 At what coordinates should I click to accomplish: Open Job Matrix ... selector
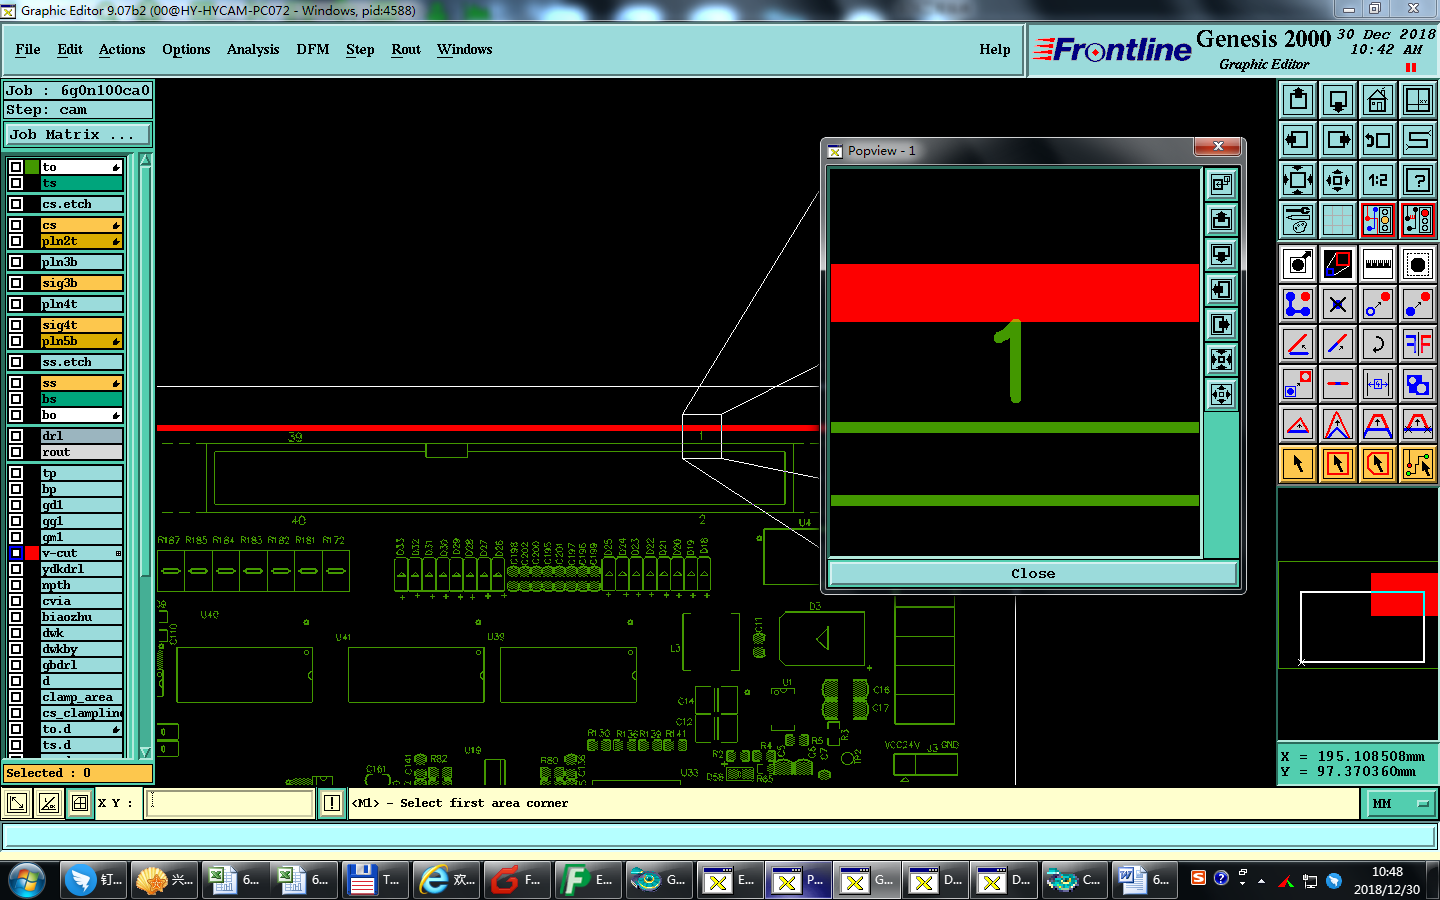pos(78,134)
